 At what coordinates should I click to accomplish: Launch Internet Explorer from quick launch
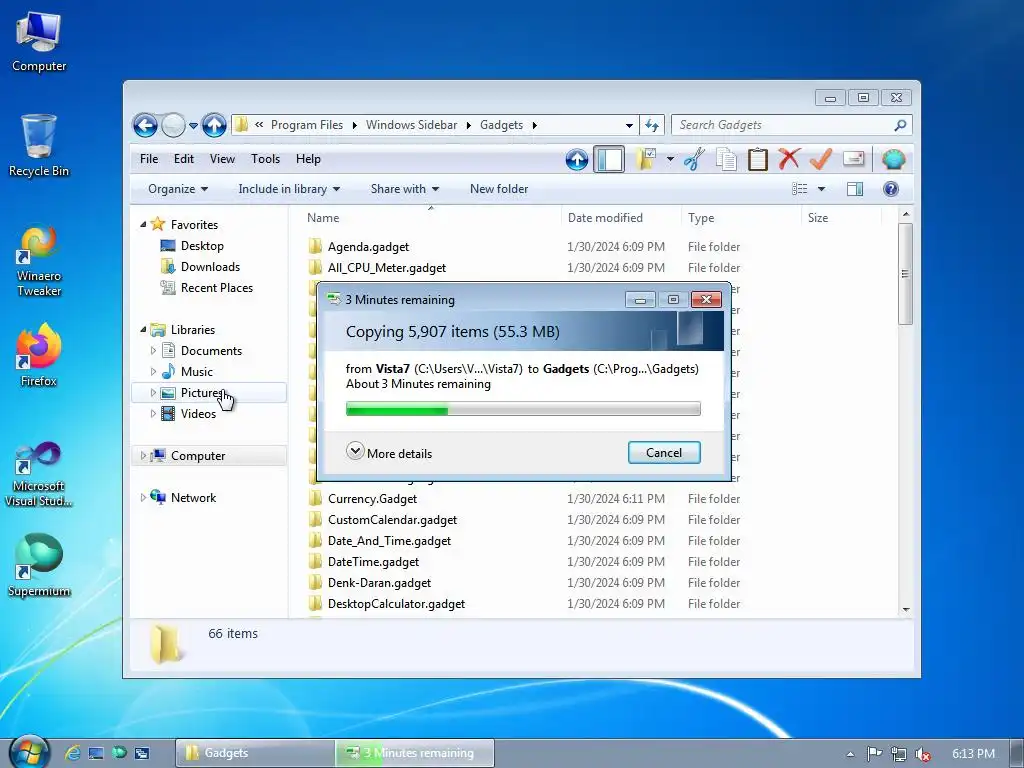[72, 753]
